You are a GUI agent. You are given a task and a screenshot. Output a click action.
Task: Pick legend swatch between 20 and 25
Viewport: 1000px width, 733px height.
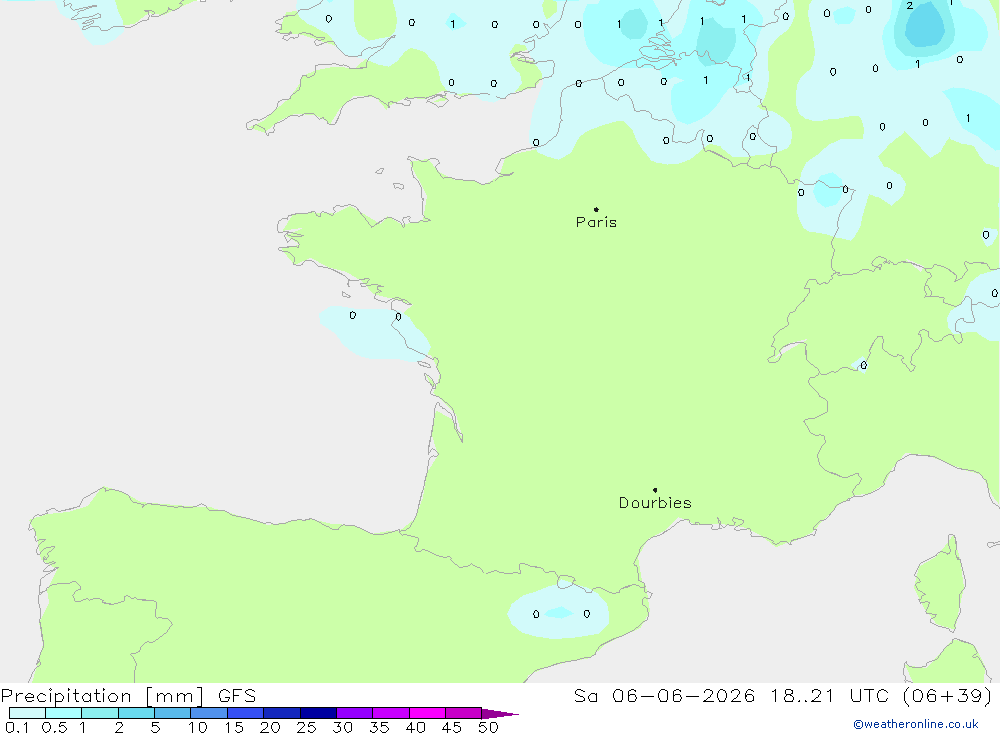282,713
